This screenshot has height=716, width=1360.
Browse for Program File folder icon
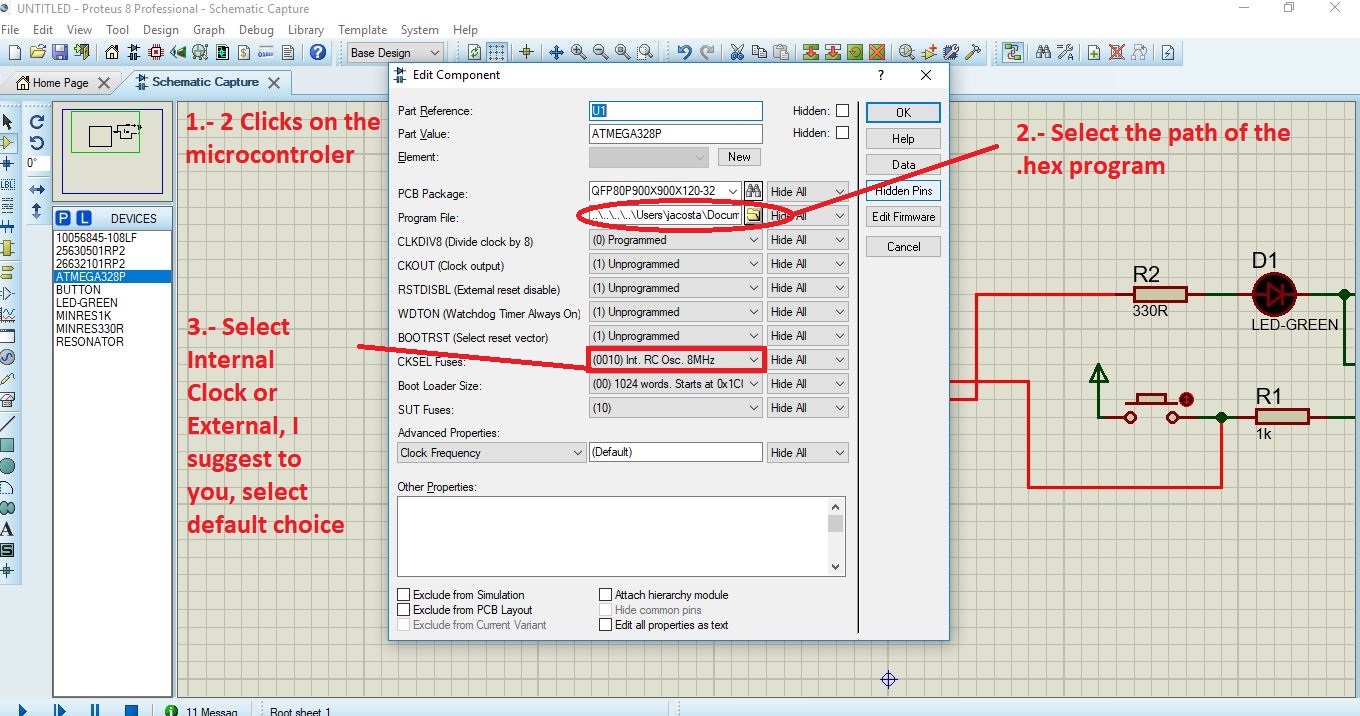coord(754,215)
